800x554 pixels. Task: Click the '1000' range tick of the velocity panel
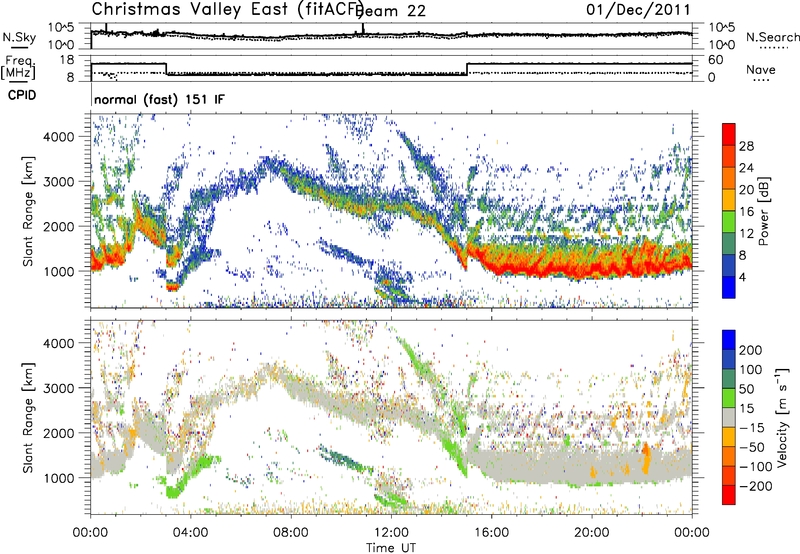click(58, 478)
